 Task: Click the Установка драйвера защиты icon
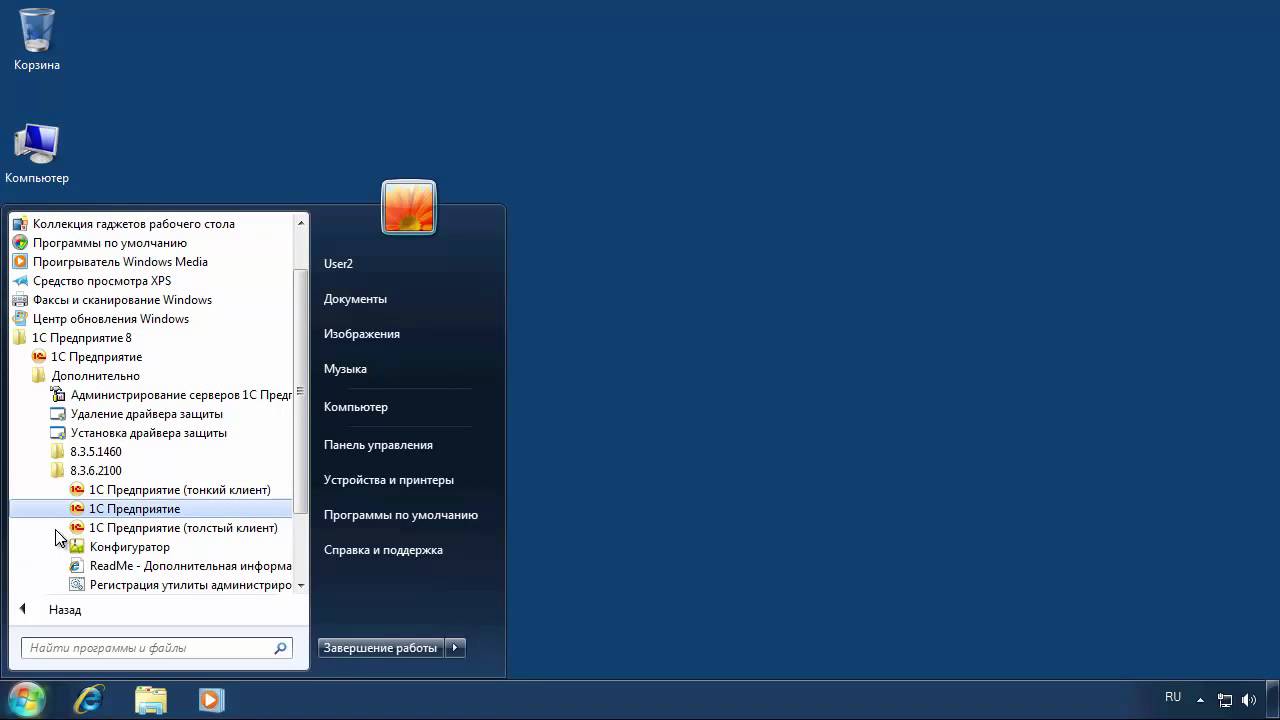58,433
